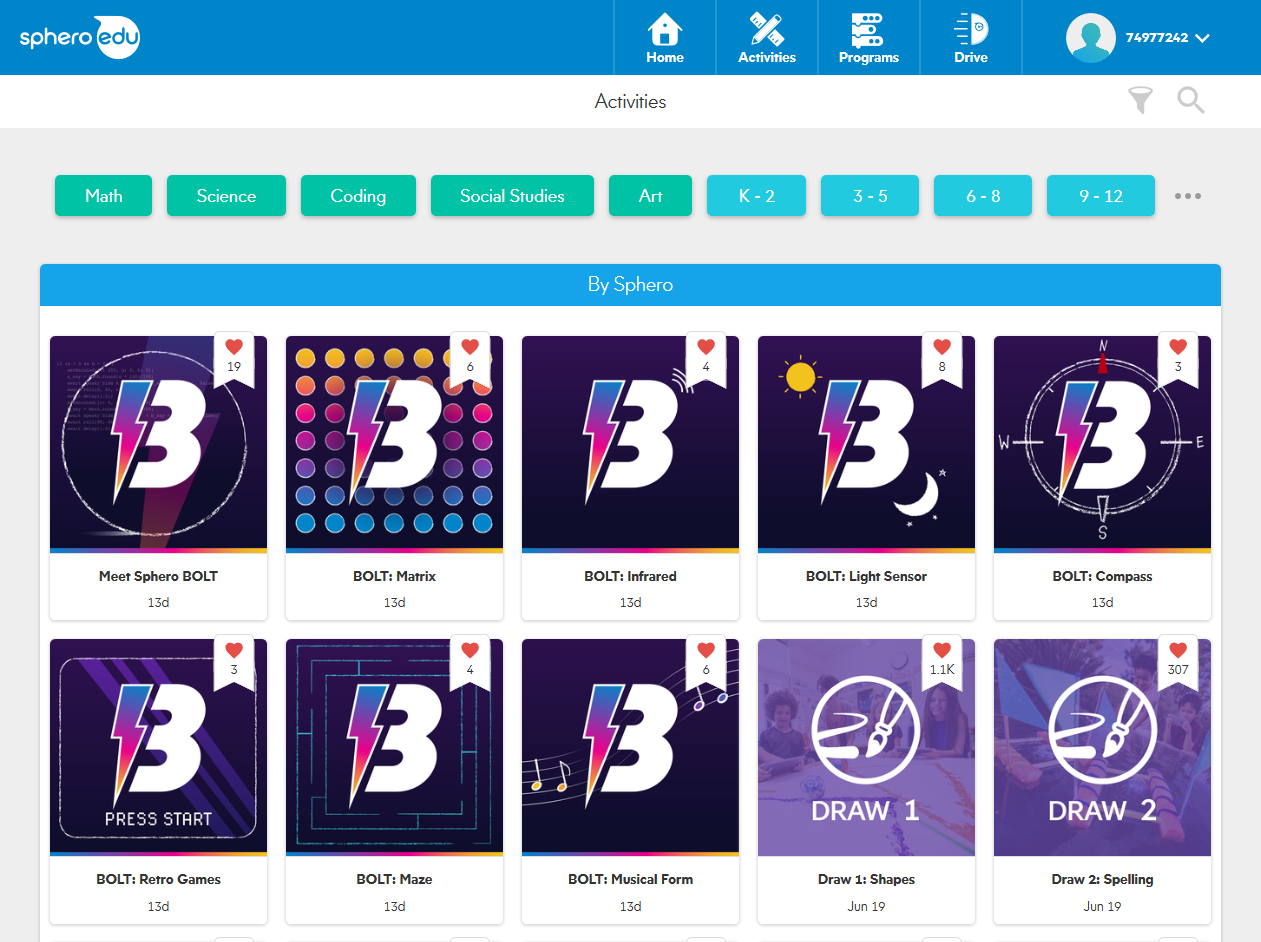
Task: Click the user profile avatar
Action: click(x=1090, y=38)
